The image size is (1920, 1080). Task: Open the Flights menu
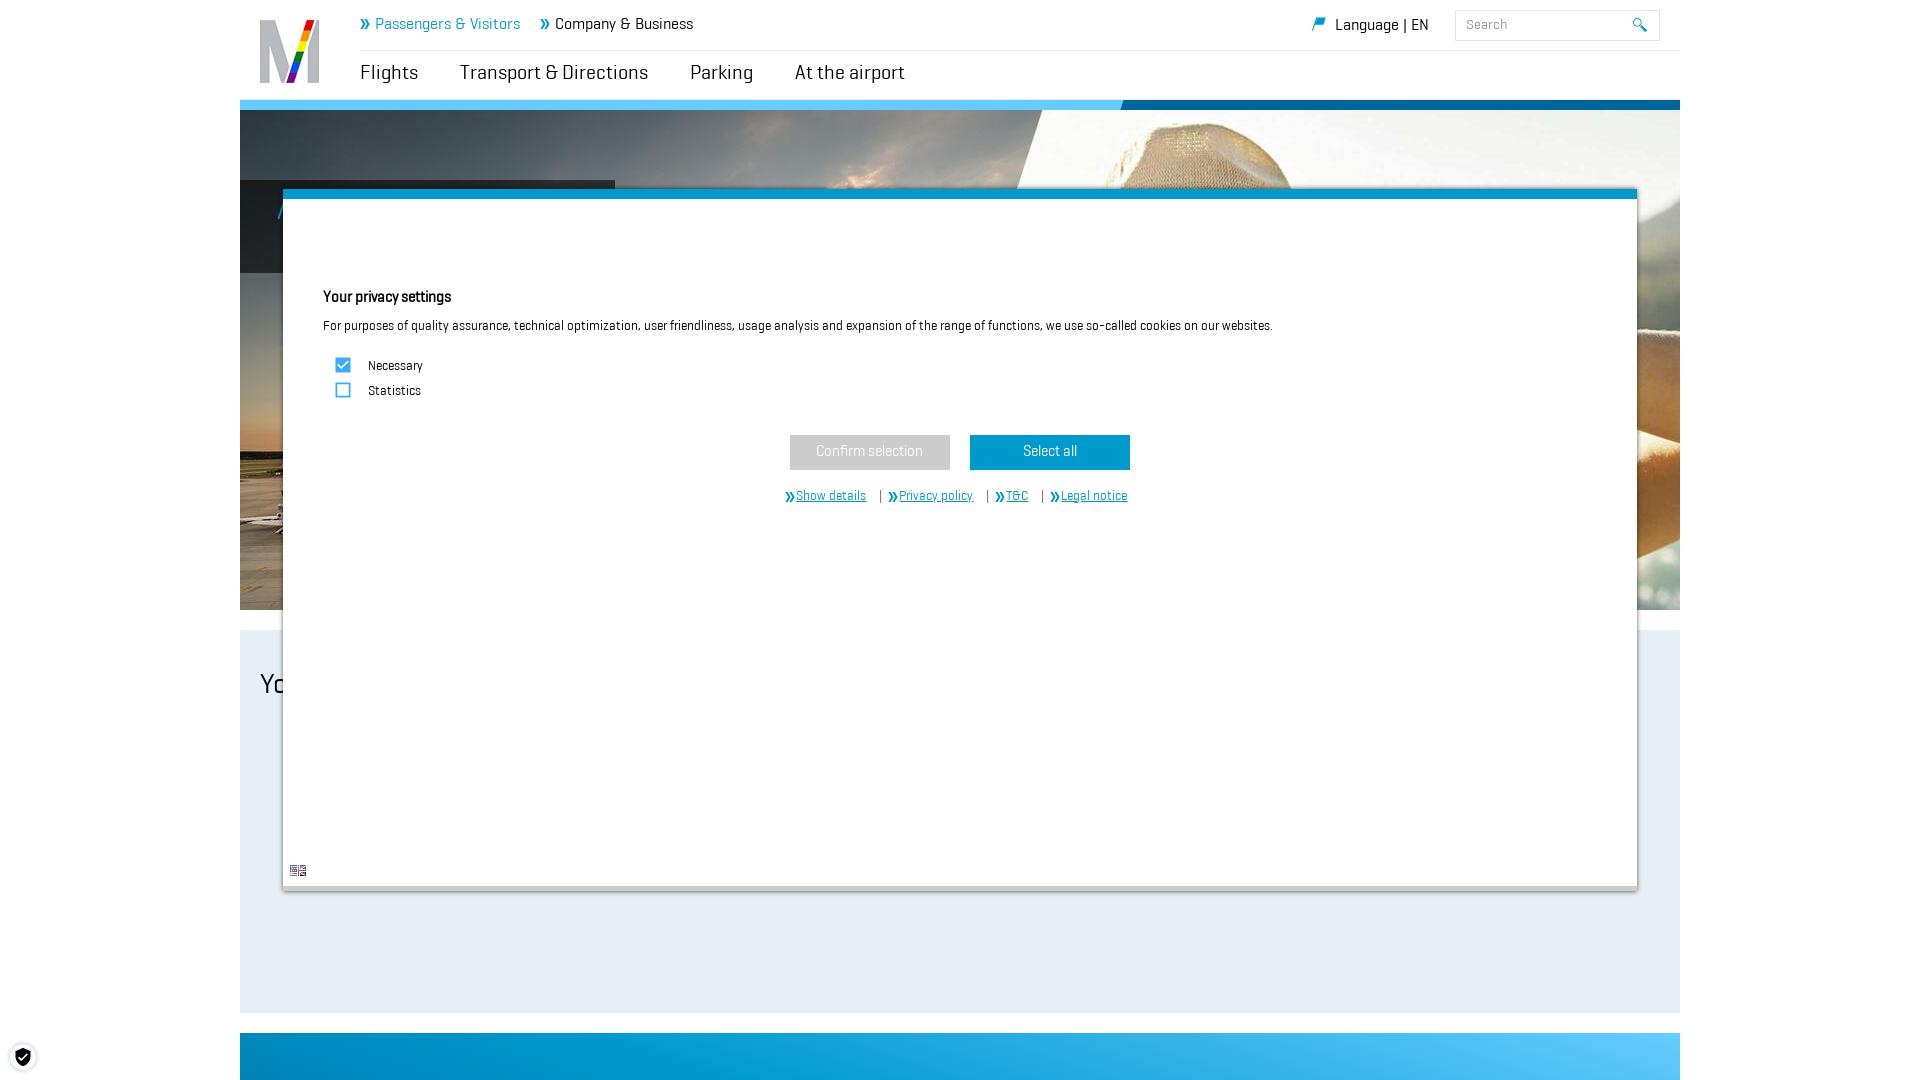(x=389, y=73)
